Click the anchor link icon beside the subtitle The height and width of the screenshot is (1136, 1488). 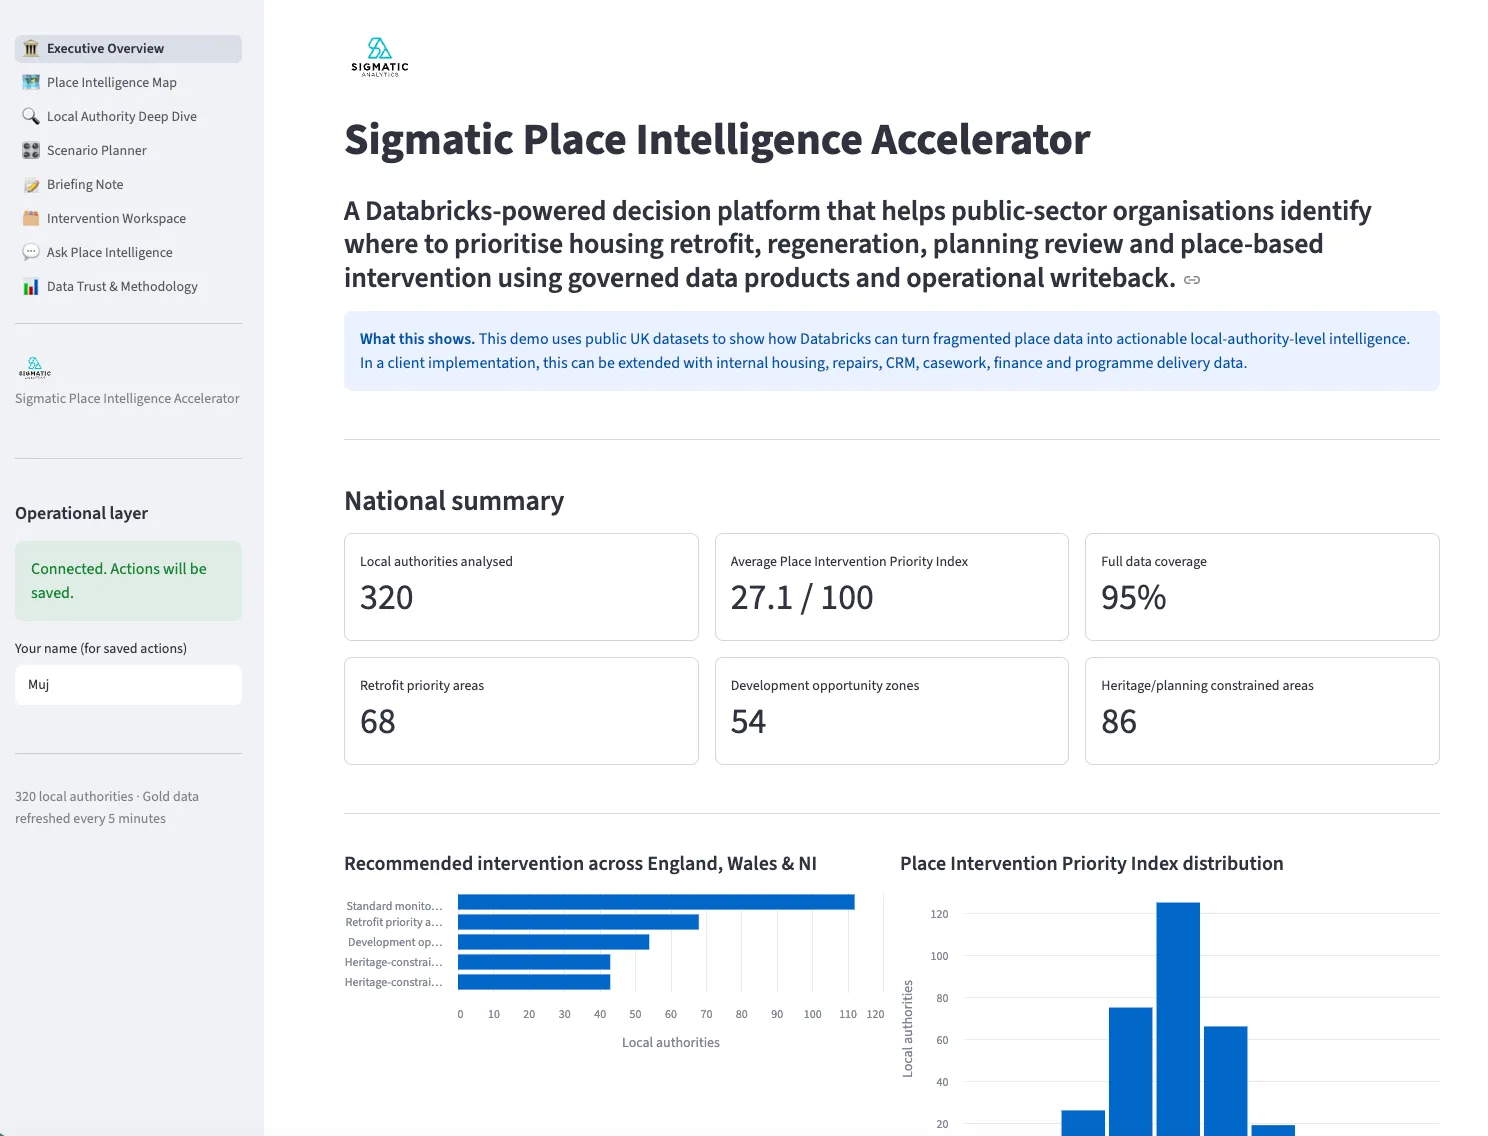pyautogui.click(x=1192, y=280)
